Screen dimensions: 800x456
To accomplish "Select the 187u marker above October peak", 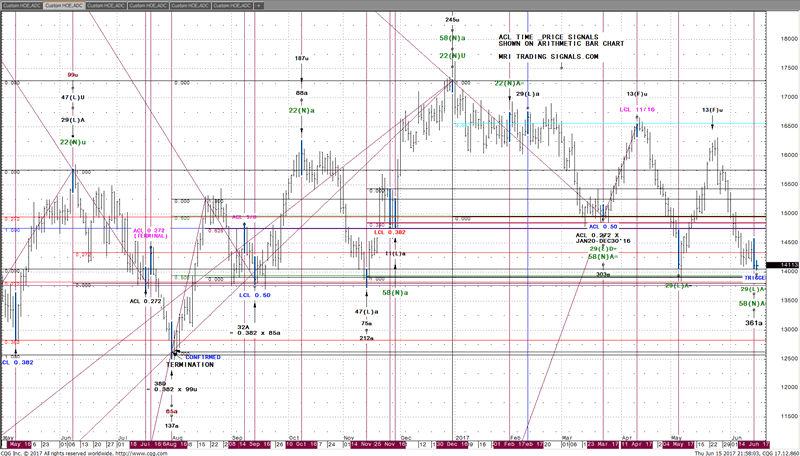I will coord(300,59).
